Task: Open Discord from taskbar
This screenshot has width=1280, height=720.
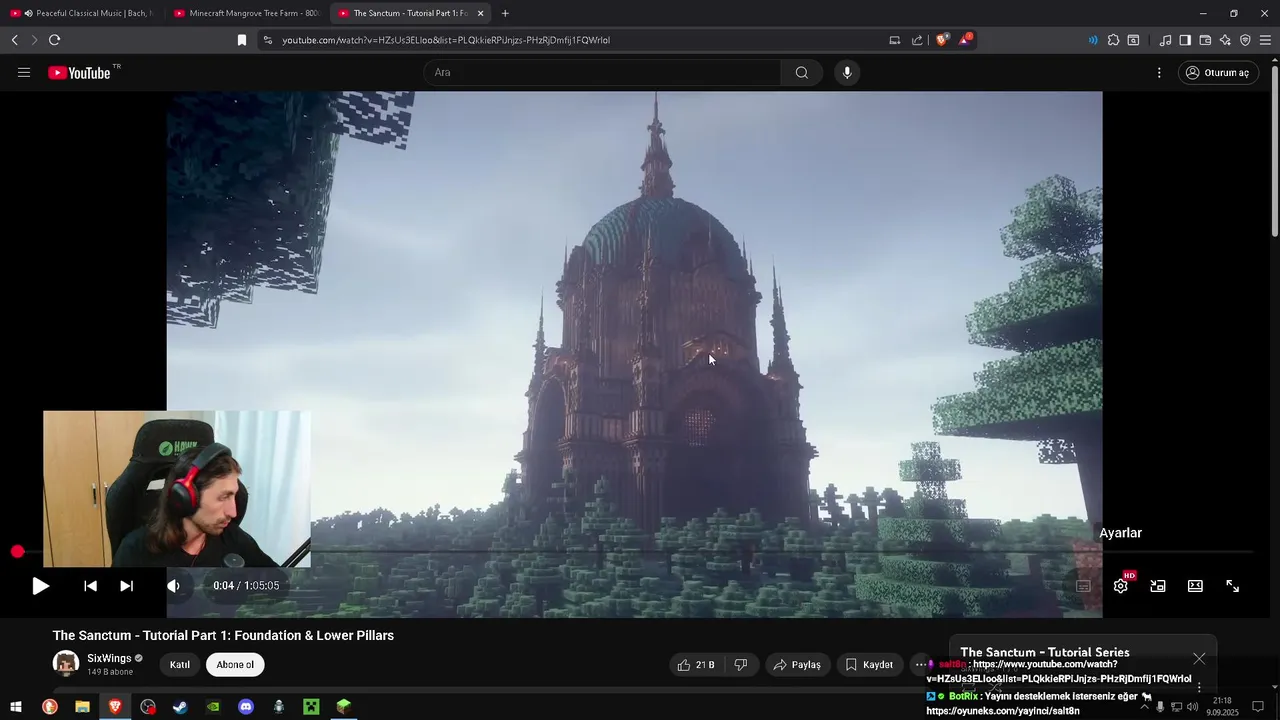Action: (x=246, y=707)
